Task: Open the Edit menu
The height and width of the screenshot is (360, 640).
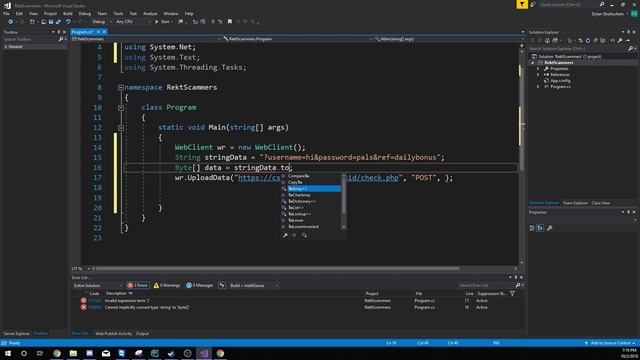Action: click(19, 13)
